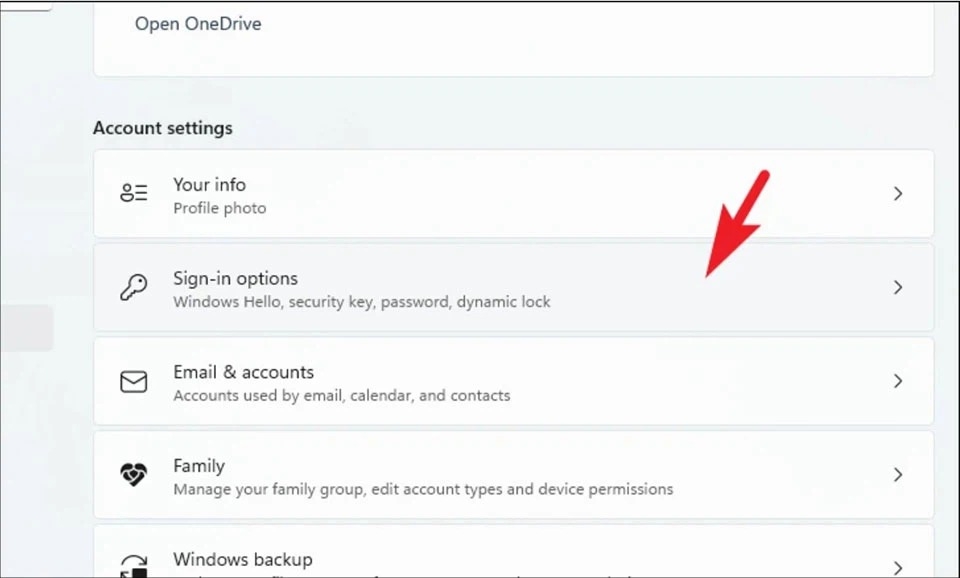The image size is (960, 578).
Task: Click the Family heart icon
Action: coord(133,475)
